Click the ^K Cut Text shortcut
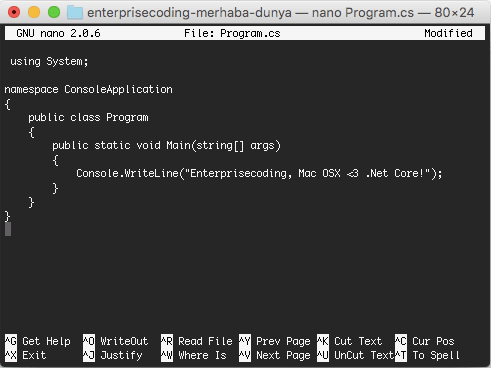The image size is (491, 368). pyautogui.click(x=349, y=341)
